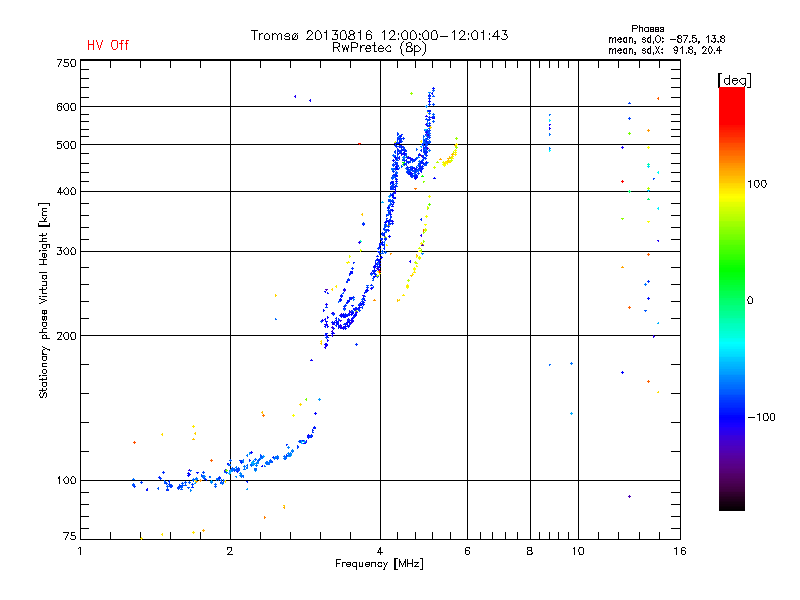
Task: Click the red 'HV Off' label
Action: (x=108, y=45)
